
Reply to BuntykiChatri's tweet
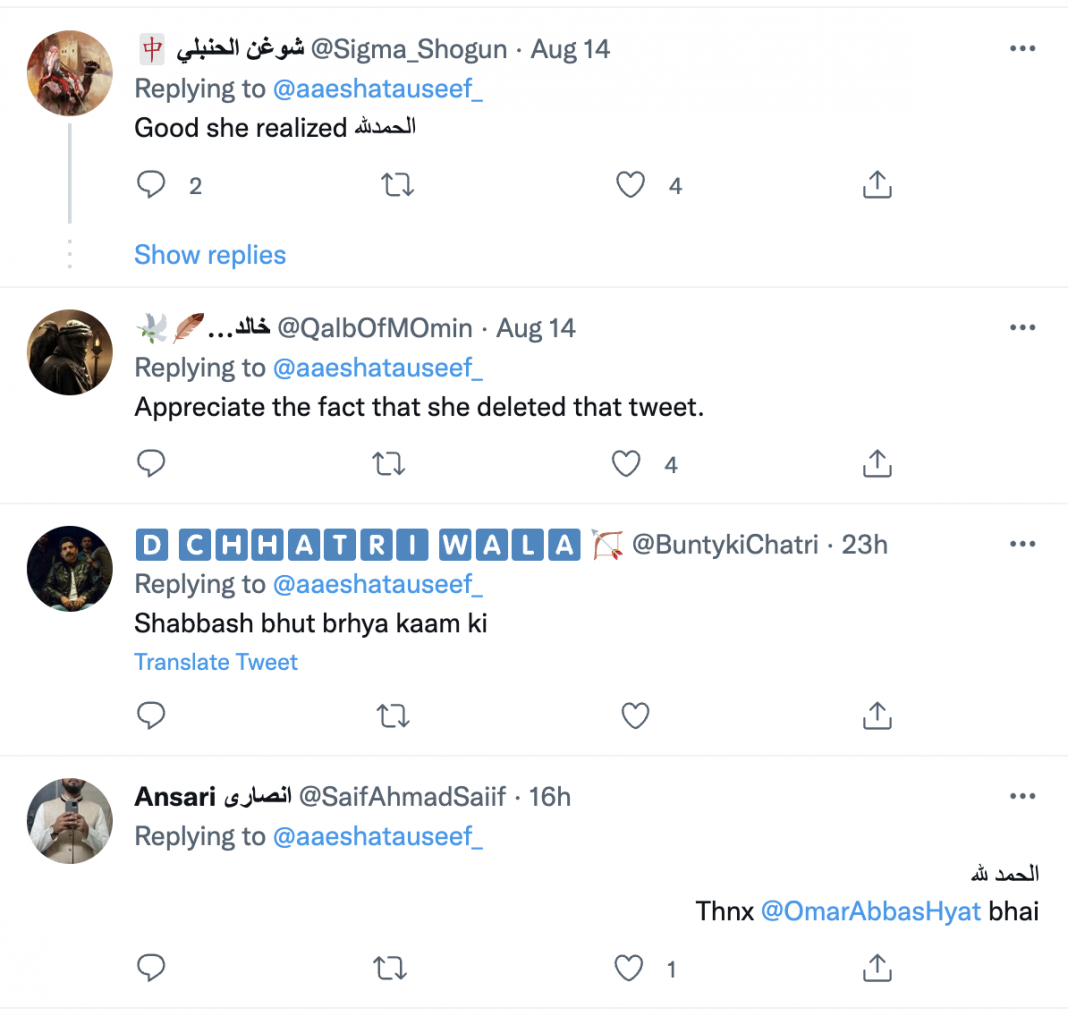151,715
